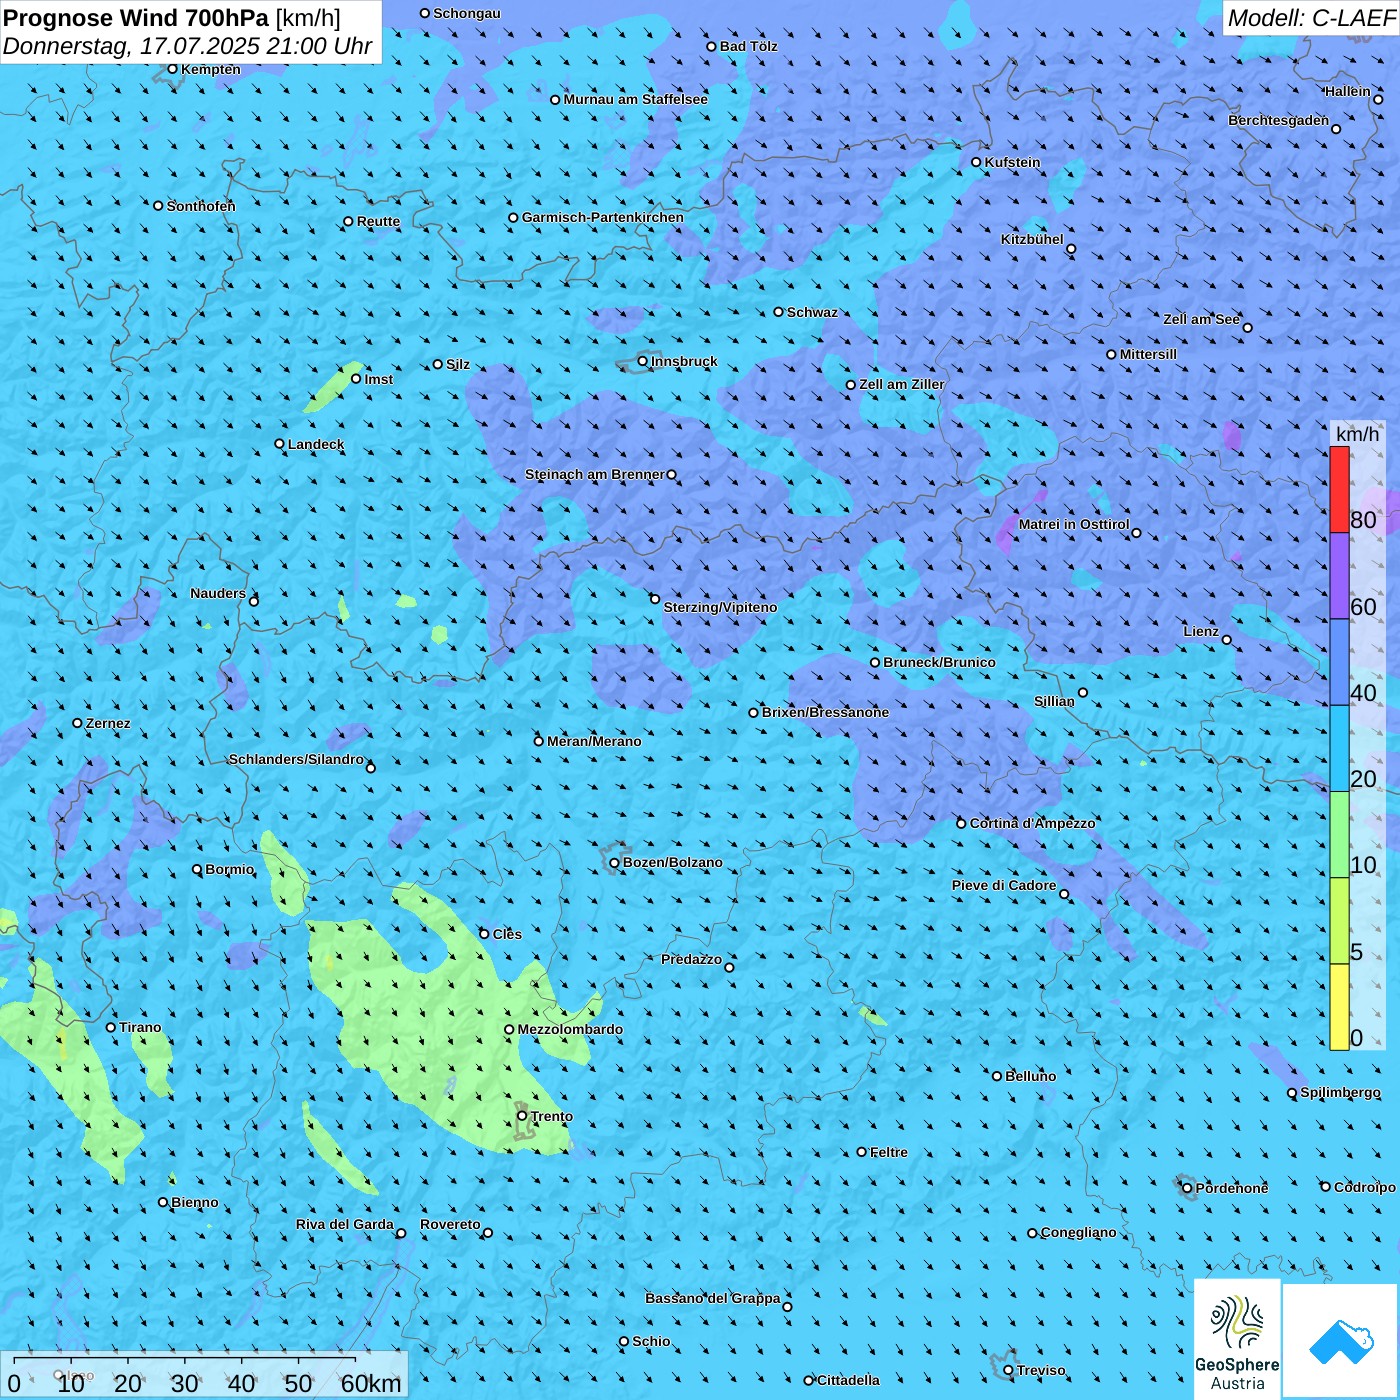Click the 'Sillian' label
Screen dimensions: 1400x1400
click(x=1054, y=701)
